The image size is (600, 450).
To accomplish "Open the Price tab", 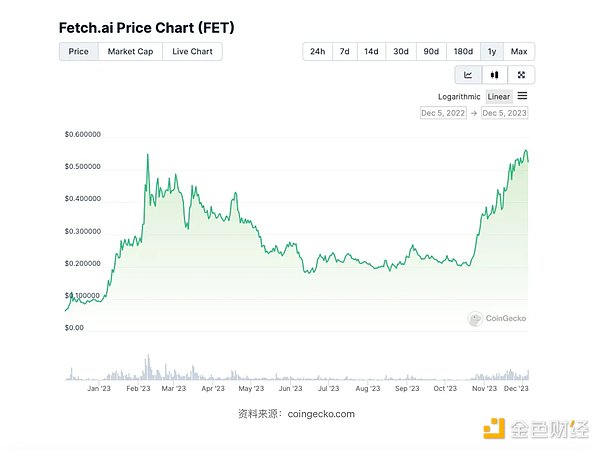I will click(78, 51).
